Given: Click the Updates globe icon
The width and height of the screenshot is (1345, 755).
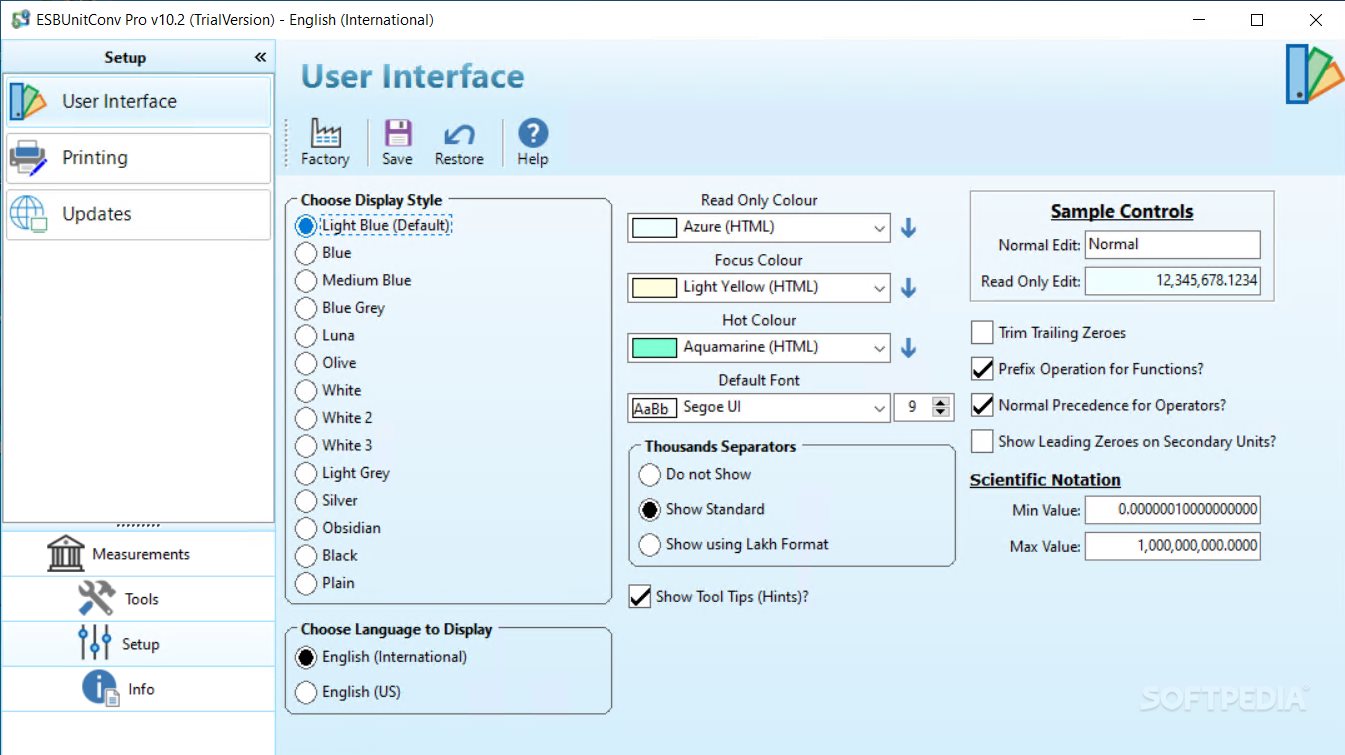Looking at the screenshot, I should (29, 214).
